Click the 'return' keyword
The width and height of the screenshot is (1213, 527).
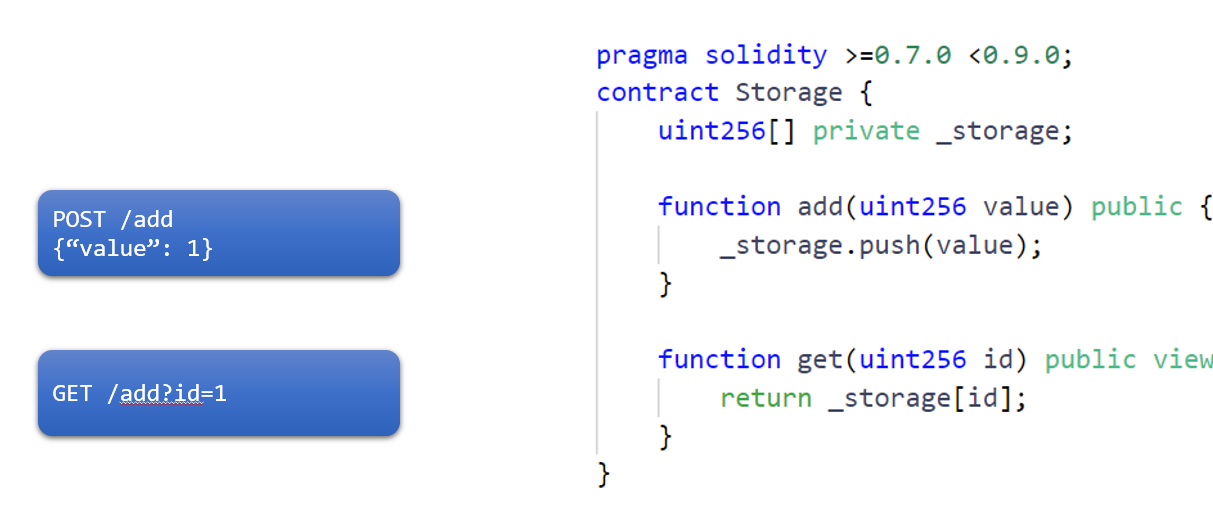pos(765,399)
